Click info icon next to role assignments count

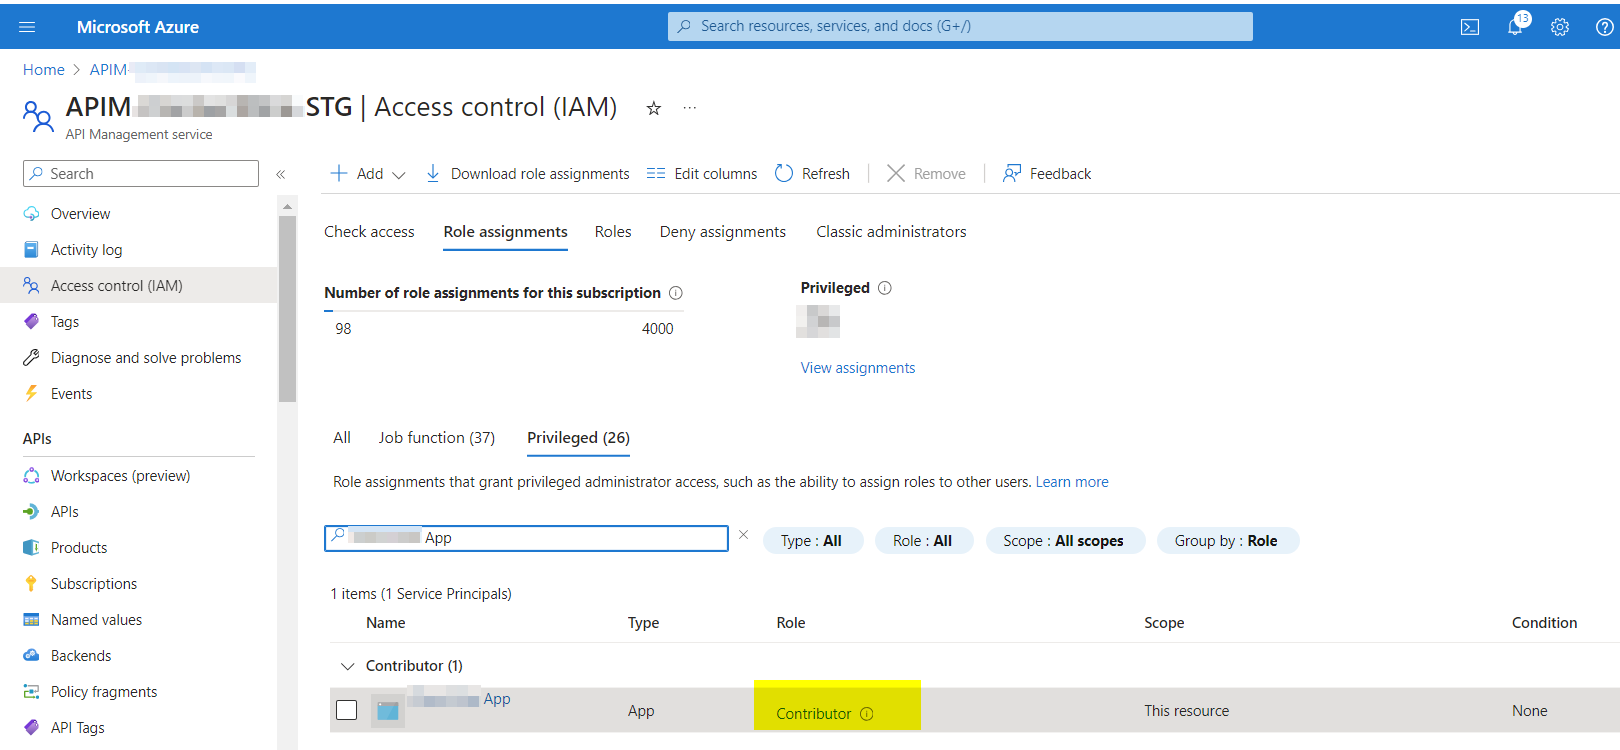(676, 293)
